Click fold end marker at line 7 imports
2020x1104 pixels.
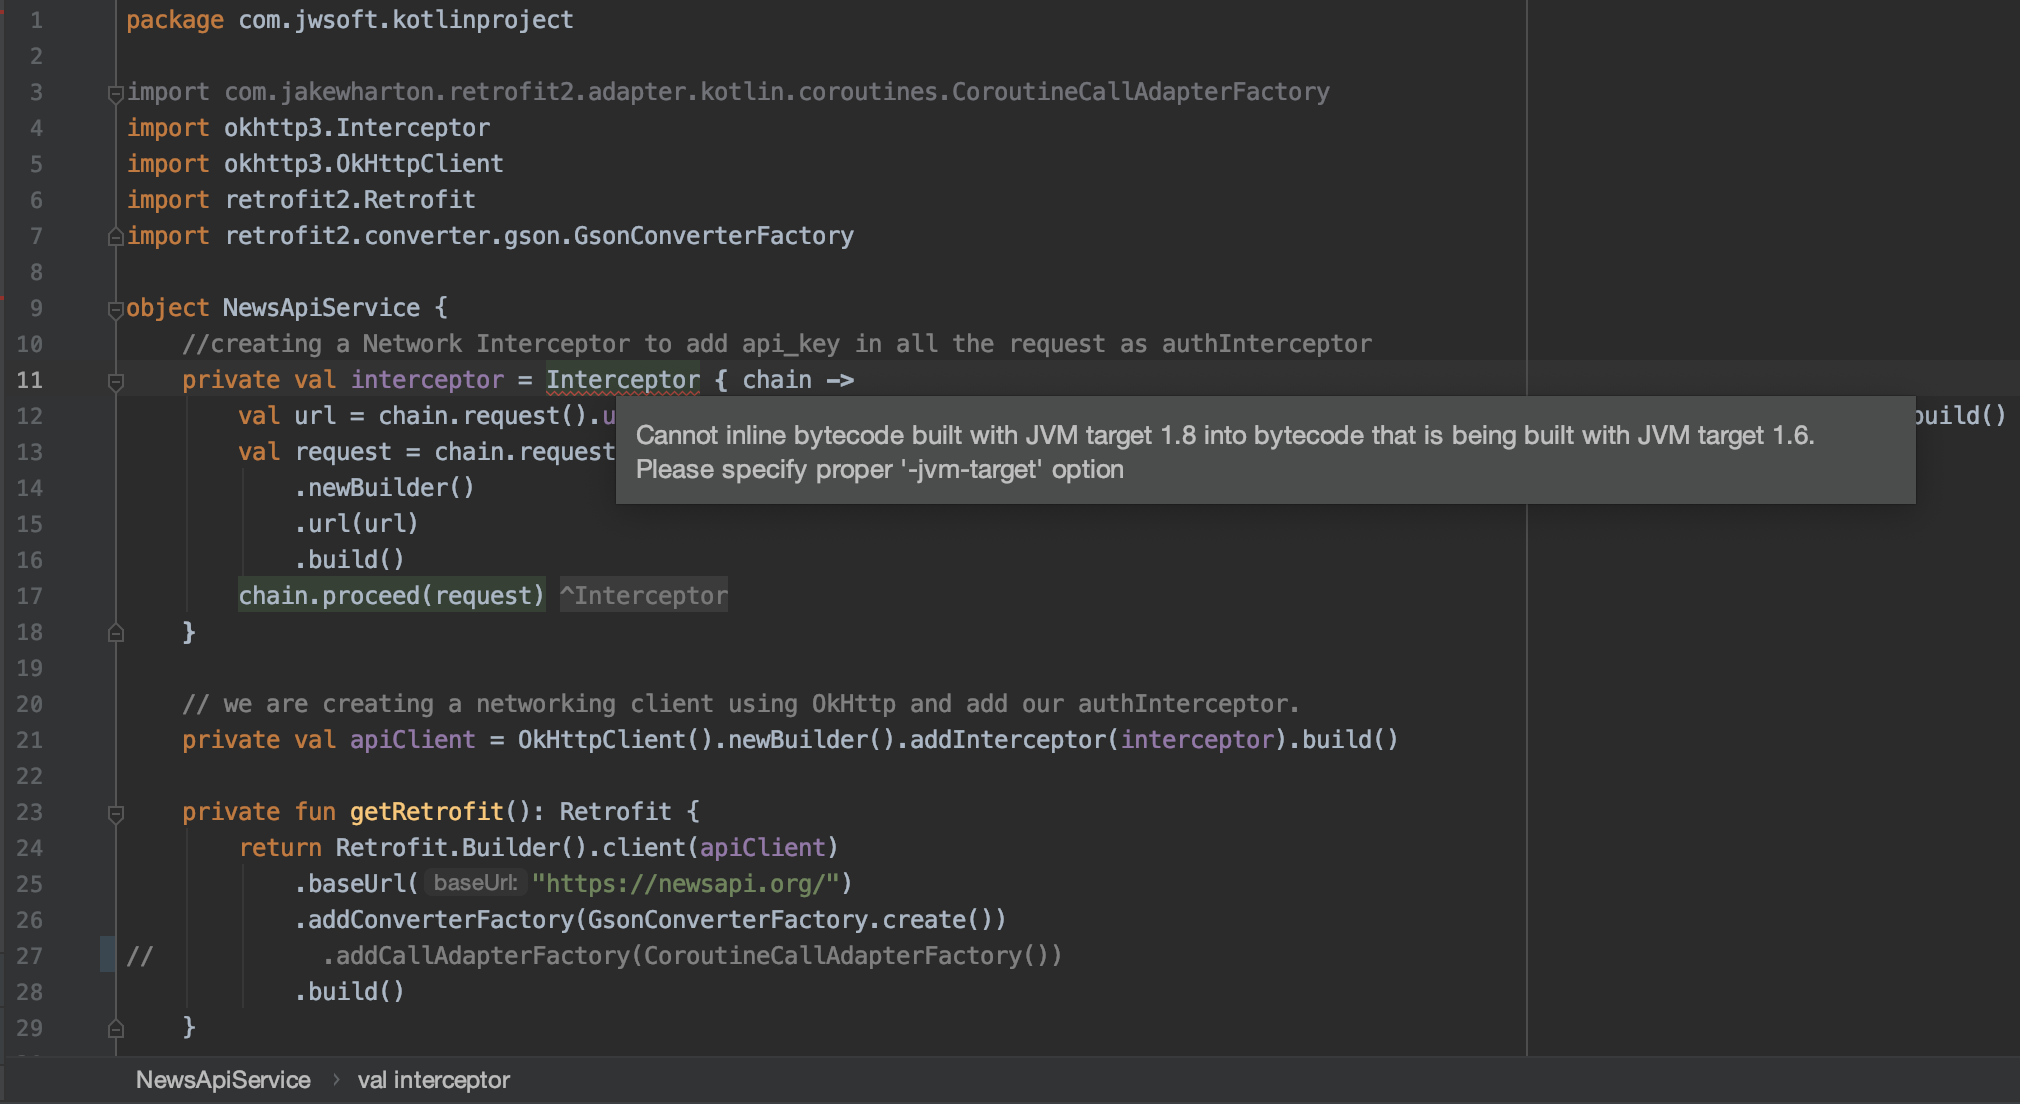(x=115, y=237)
